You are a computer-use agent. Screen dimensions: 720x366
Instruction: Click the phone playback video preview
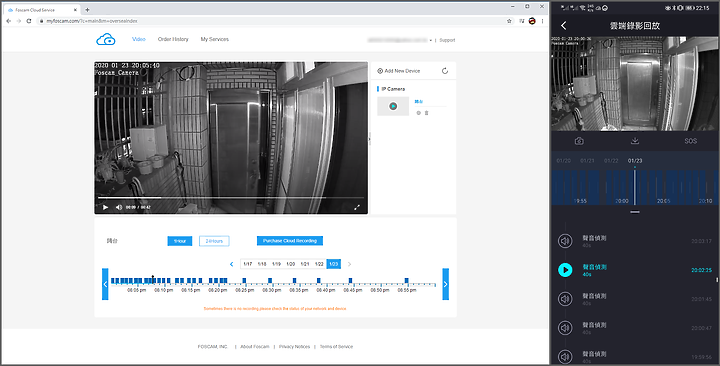click(635, 84)
